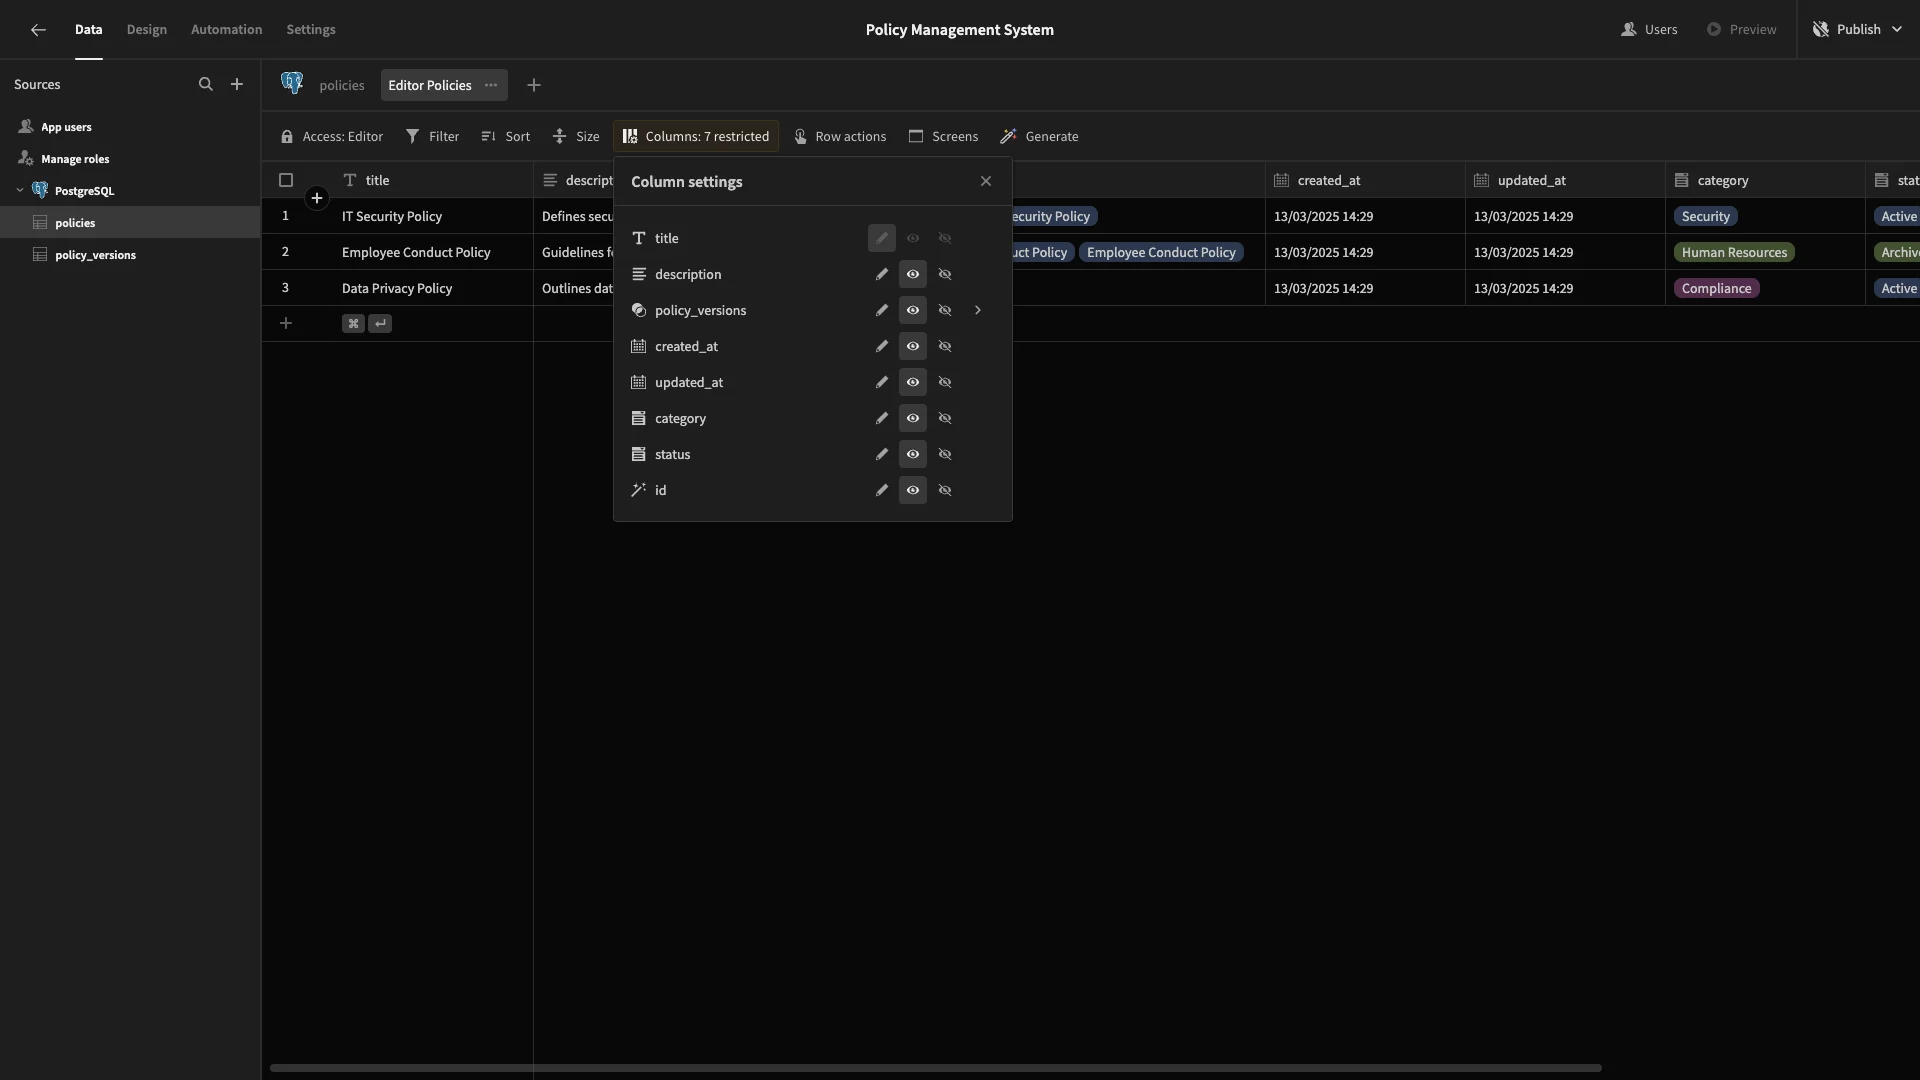Viewport: 1920px width, 1080px height.
Task: Open the Sort options
Action: point(506,137)
